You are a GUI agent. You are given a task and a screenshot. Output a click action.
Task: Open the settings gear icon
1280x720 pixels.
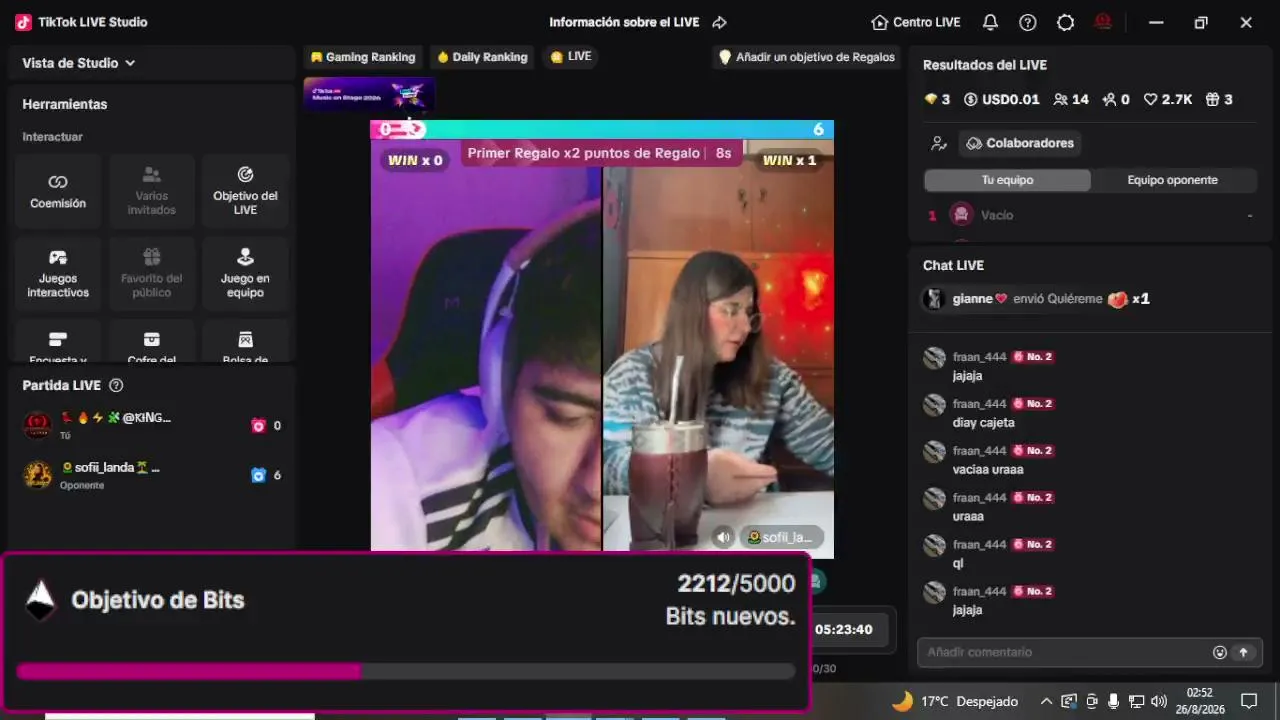coord(1066,22)
